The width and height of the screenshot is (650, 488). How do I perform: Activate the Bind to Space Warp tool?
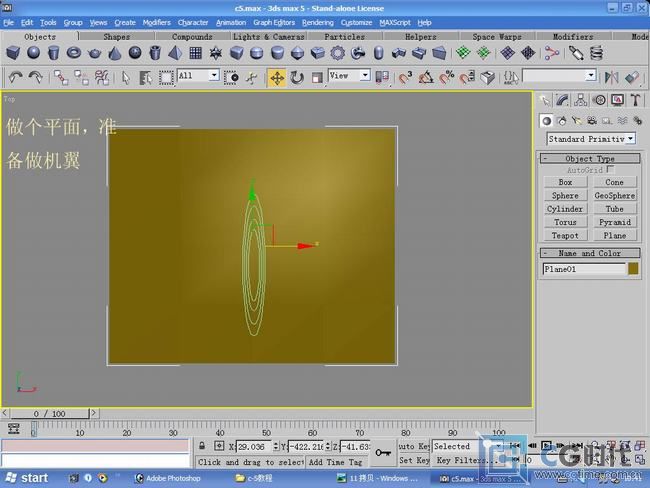[x=102, y=78]
